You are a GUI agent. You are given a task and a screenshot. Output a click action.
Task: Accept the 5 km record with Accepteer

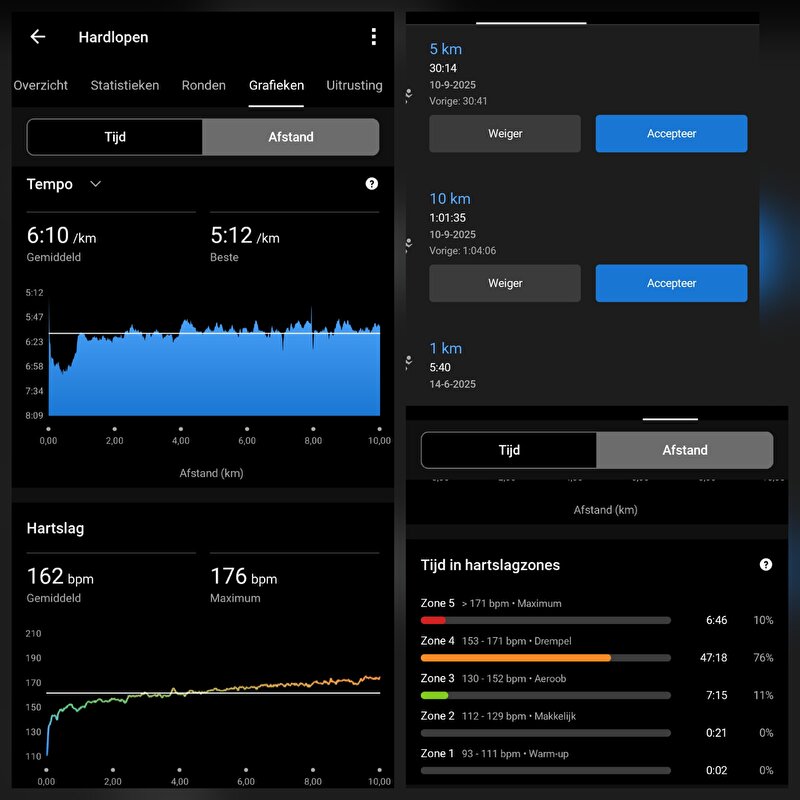click(x=671, y=134)
